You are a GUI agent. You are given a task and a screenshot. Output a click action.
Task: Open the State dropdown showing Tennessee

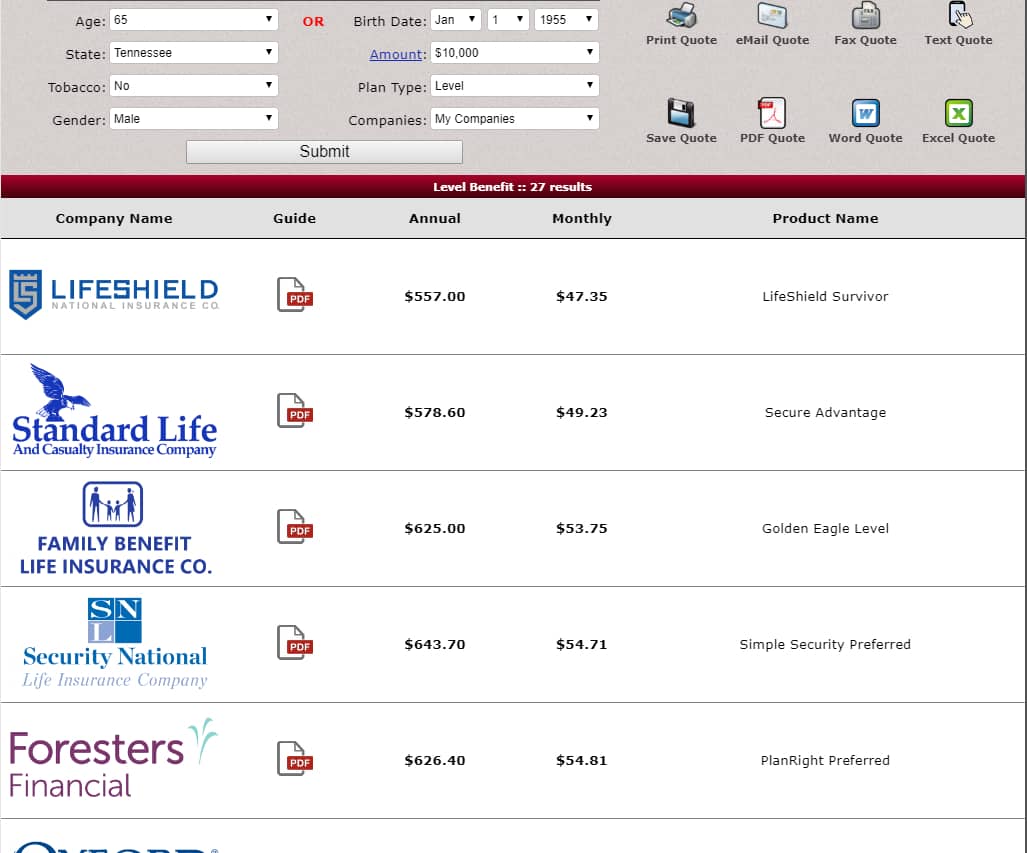(x=194, y=52)
